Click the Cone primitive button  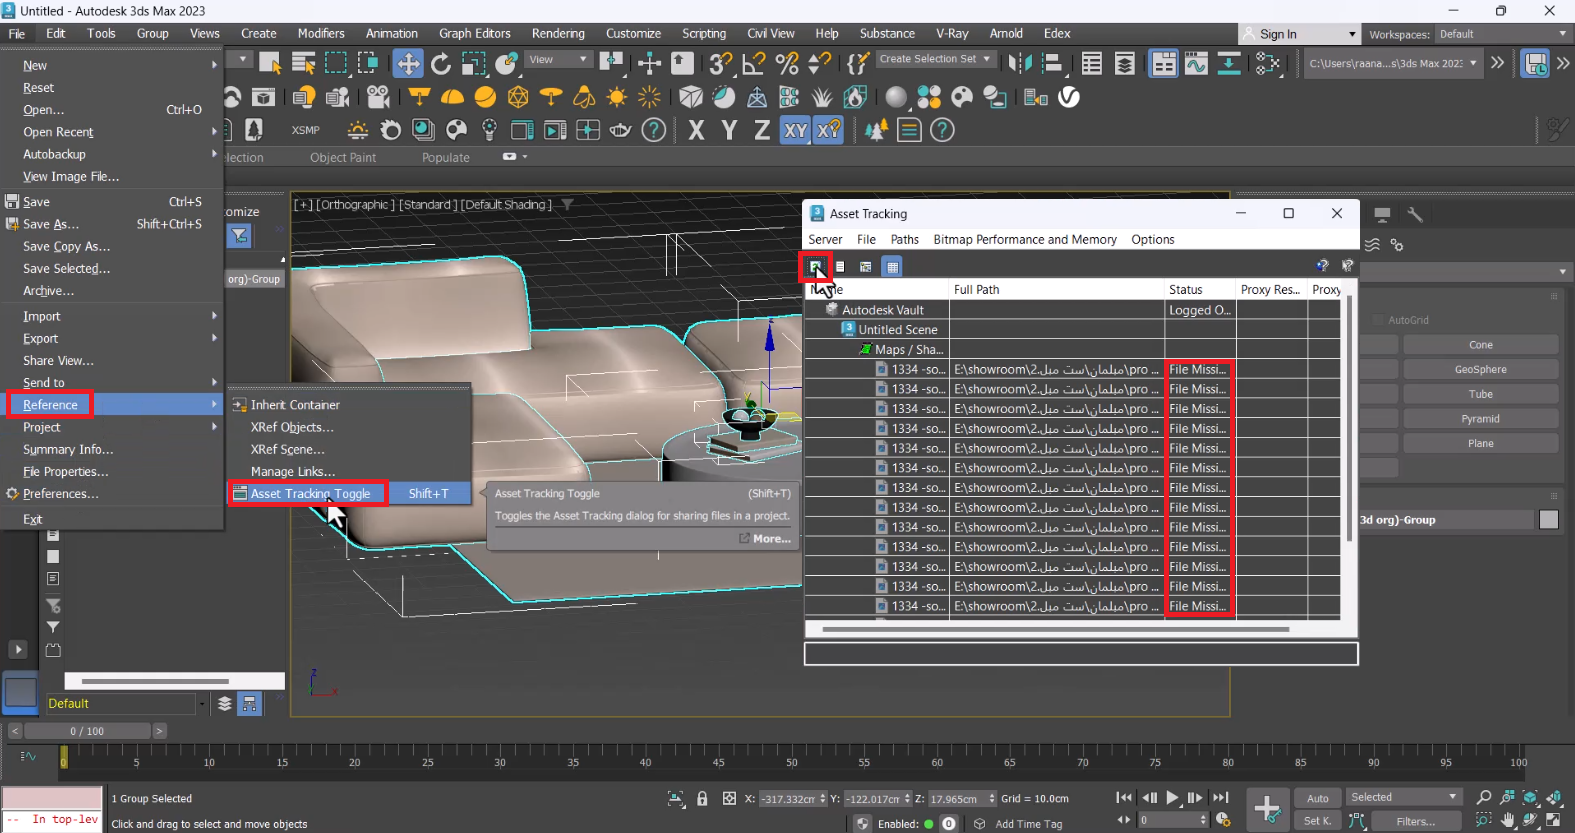click(x=1480, y=344)
